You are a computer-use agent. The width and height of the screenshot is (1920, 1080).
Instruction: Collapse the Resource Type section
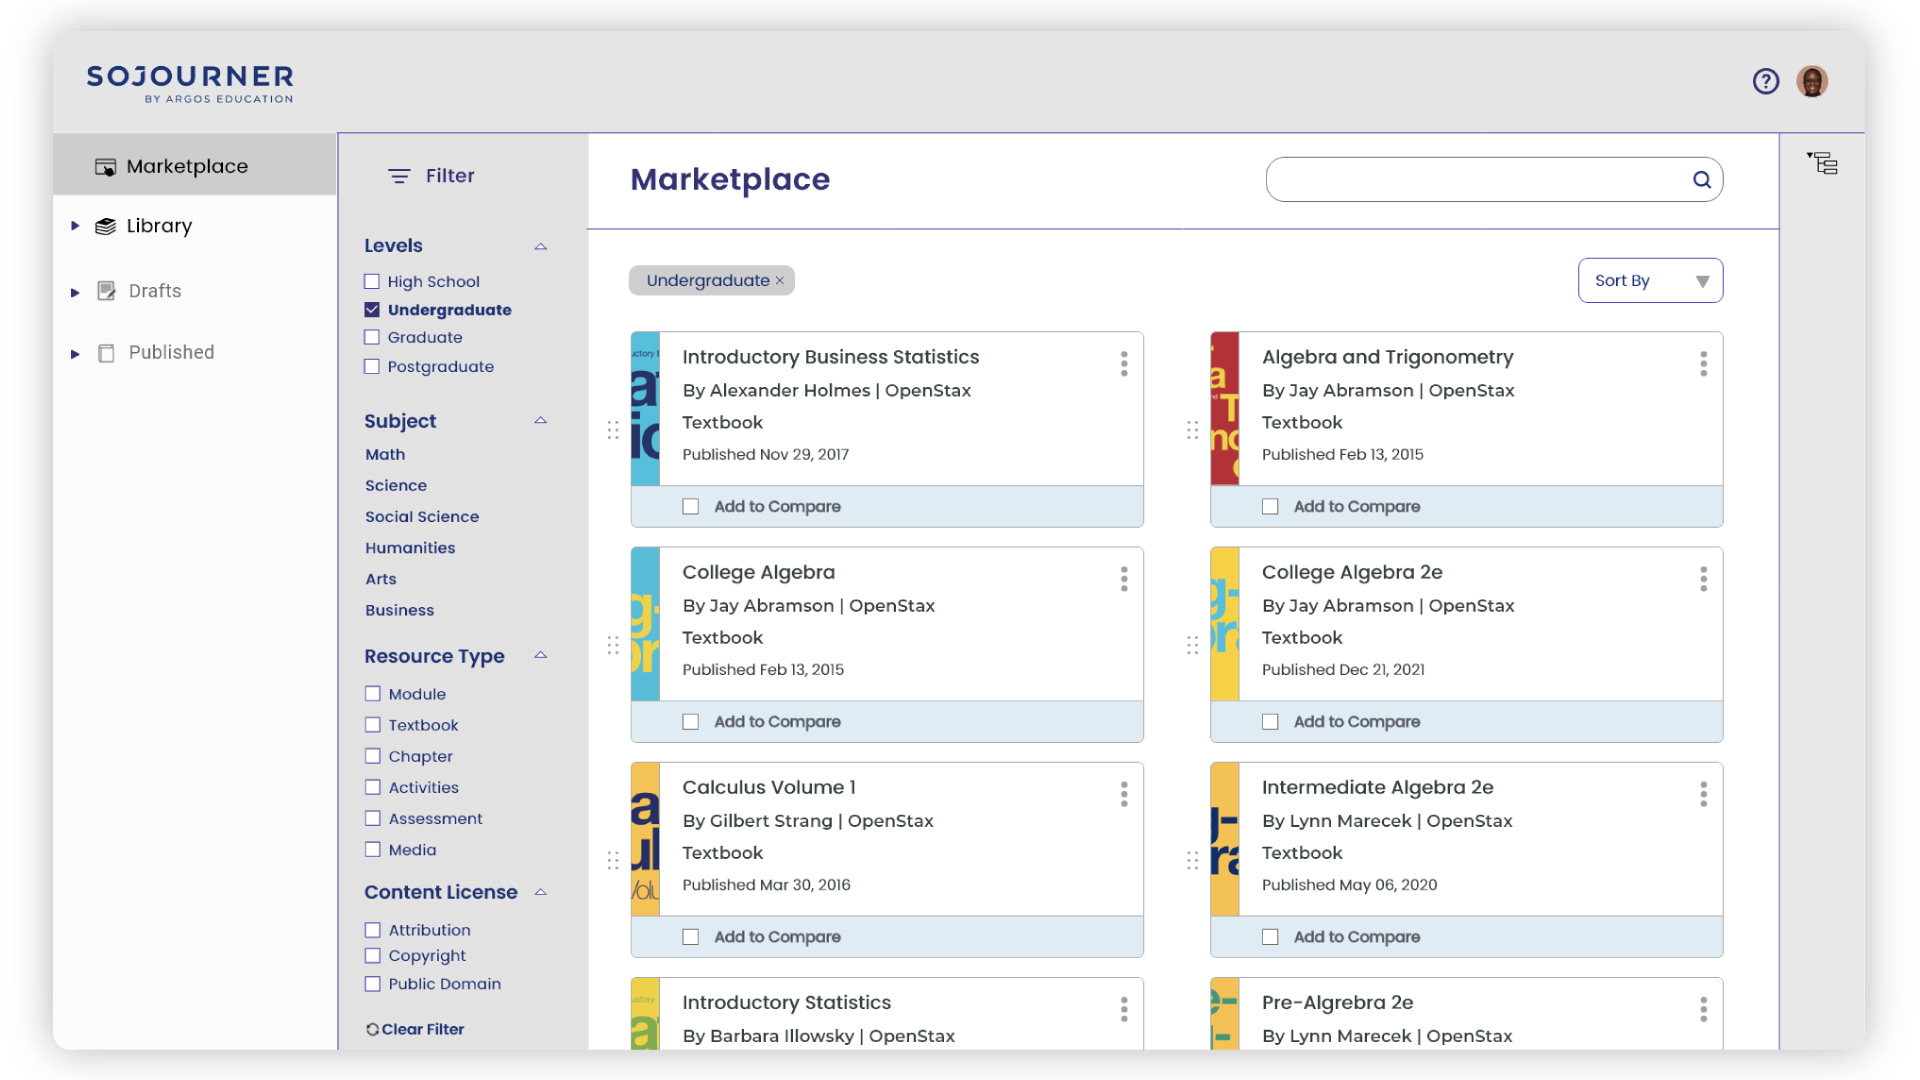[x=541, y=655]
